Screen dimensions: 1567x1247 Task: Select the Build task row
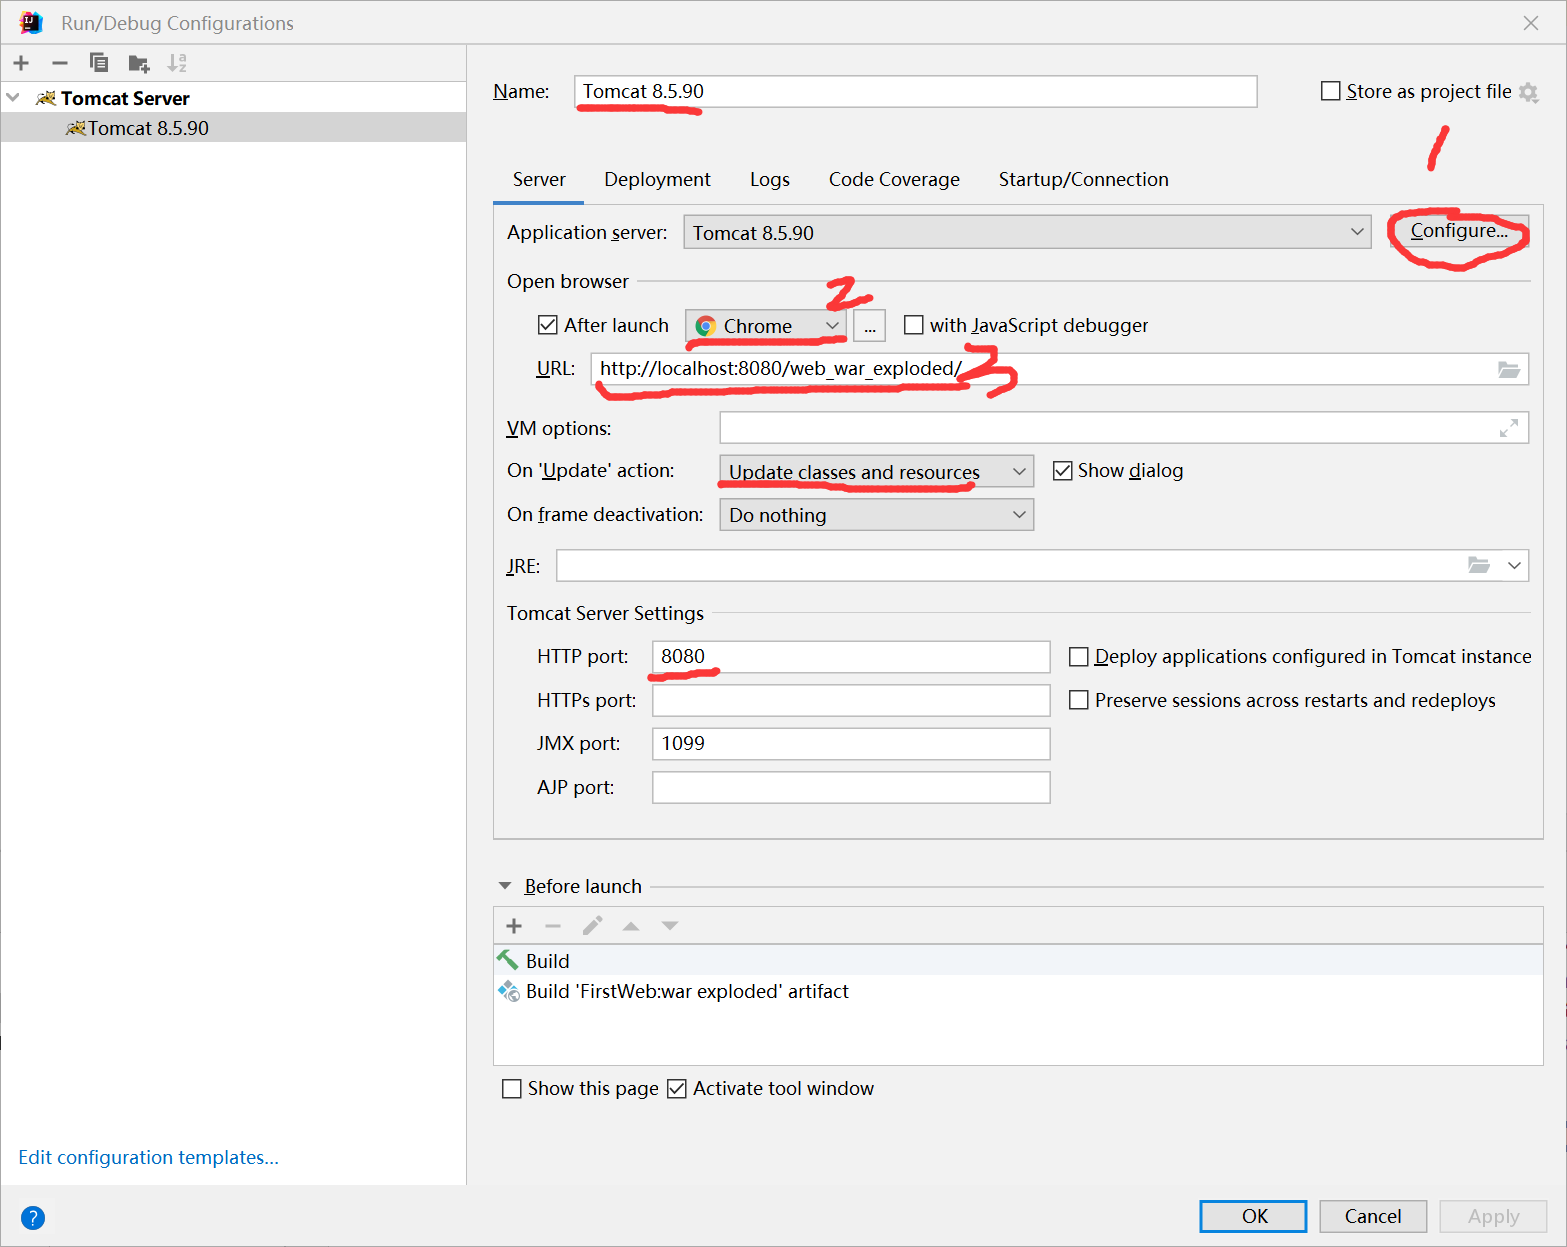click(x=1018, y=961)
